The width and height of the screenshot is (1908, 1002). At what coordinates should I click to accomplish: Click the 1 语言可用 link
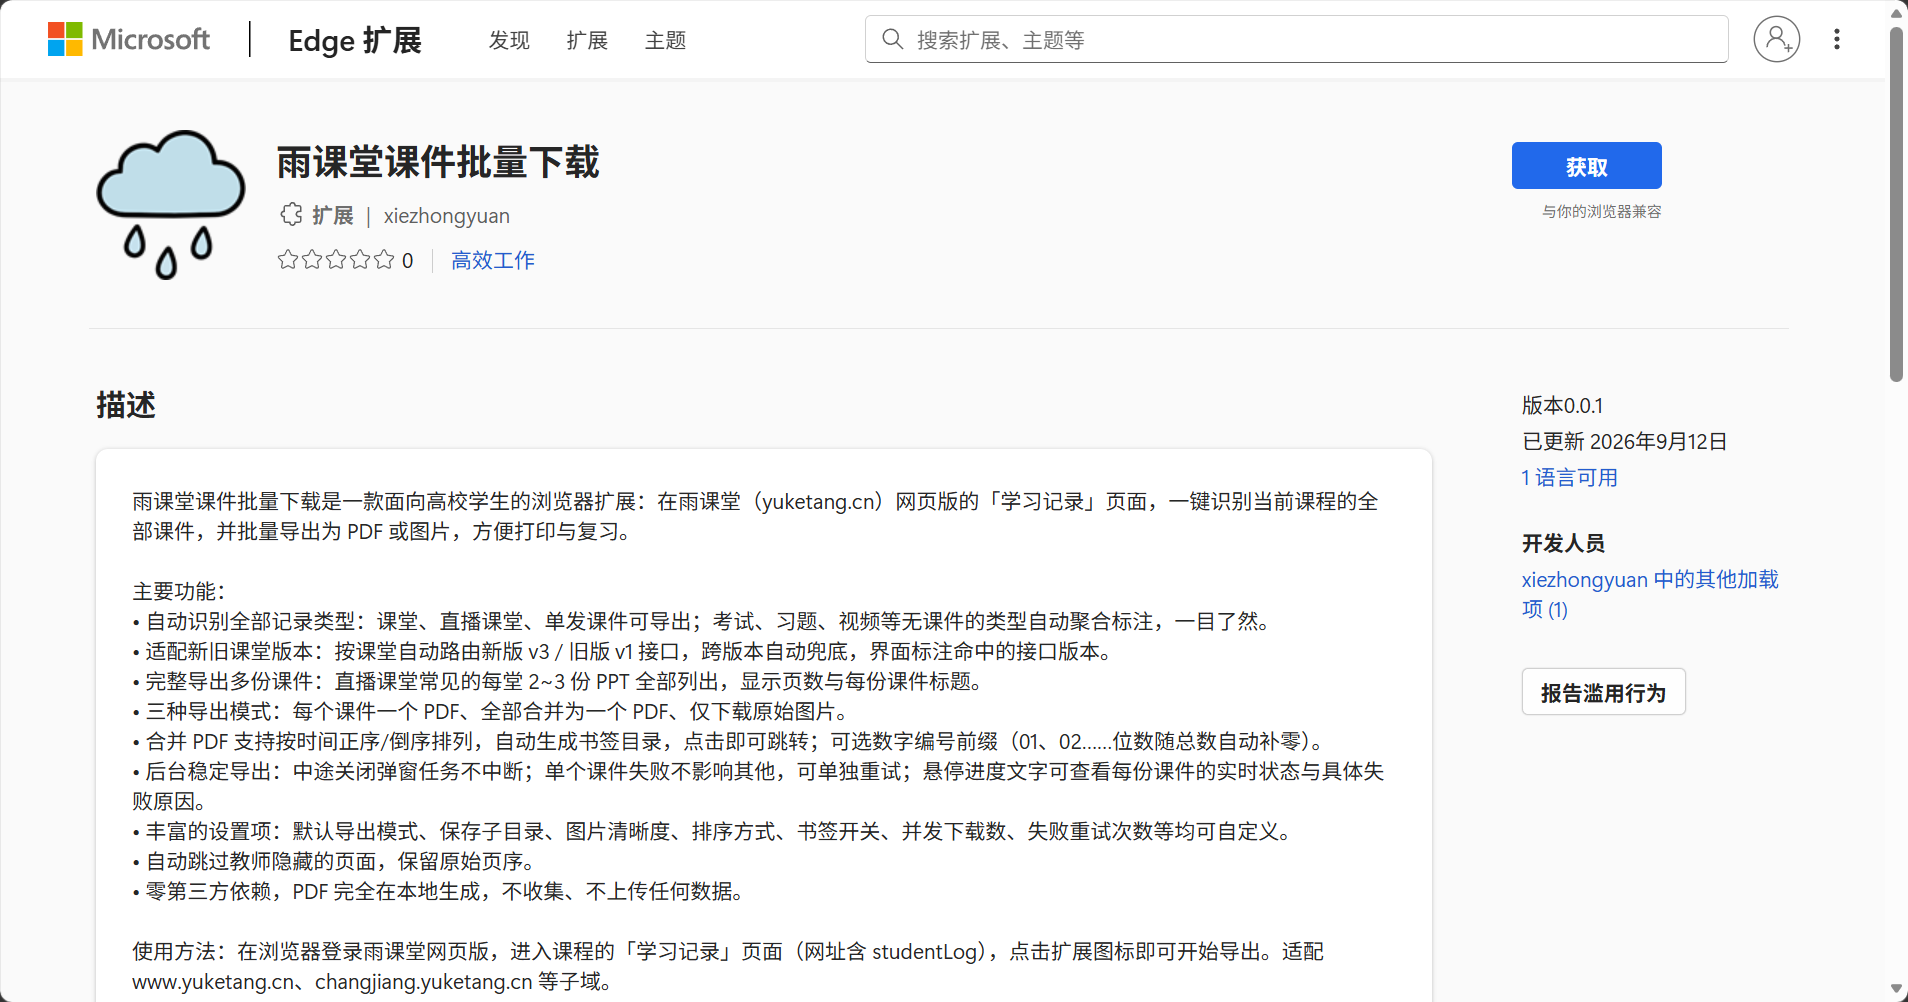point(1569,478)
